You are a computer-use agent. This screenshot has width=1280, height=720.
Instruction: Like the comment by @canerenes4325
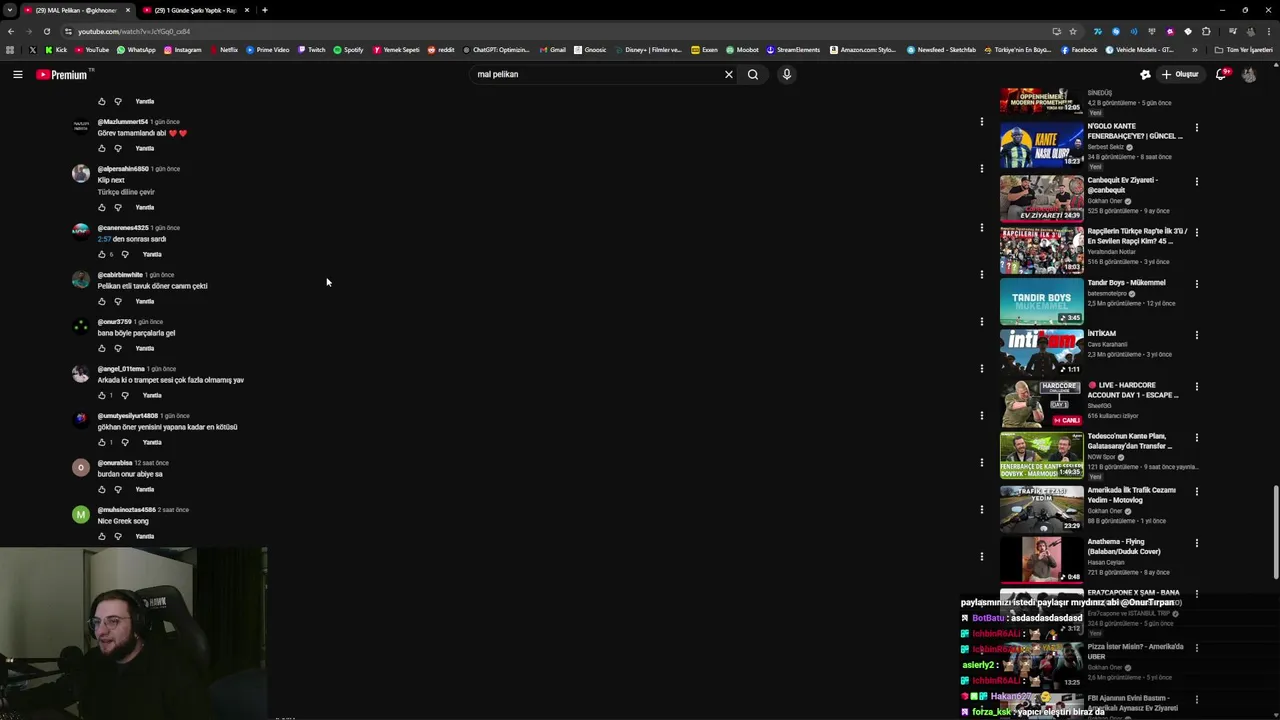(x=101, y=254)
